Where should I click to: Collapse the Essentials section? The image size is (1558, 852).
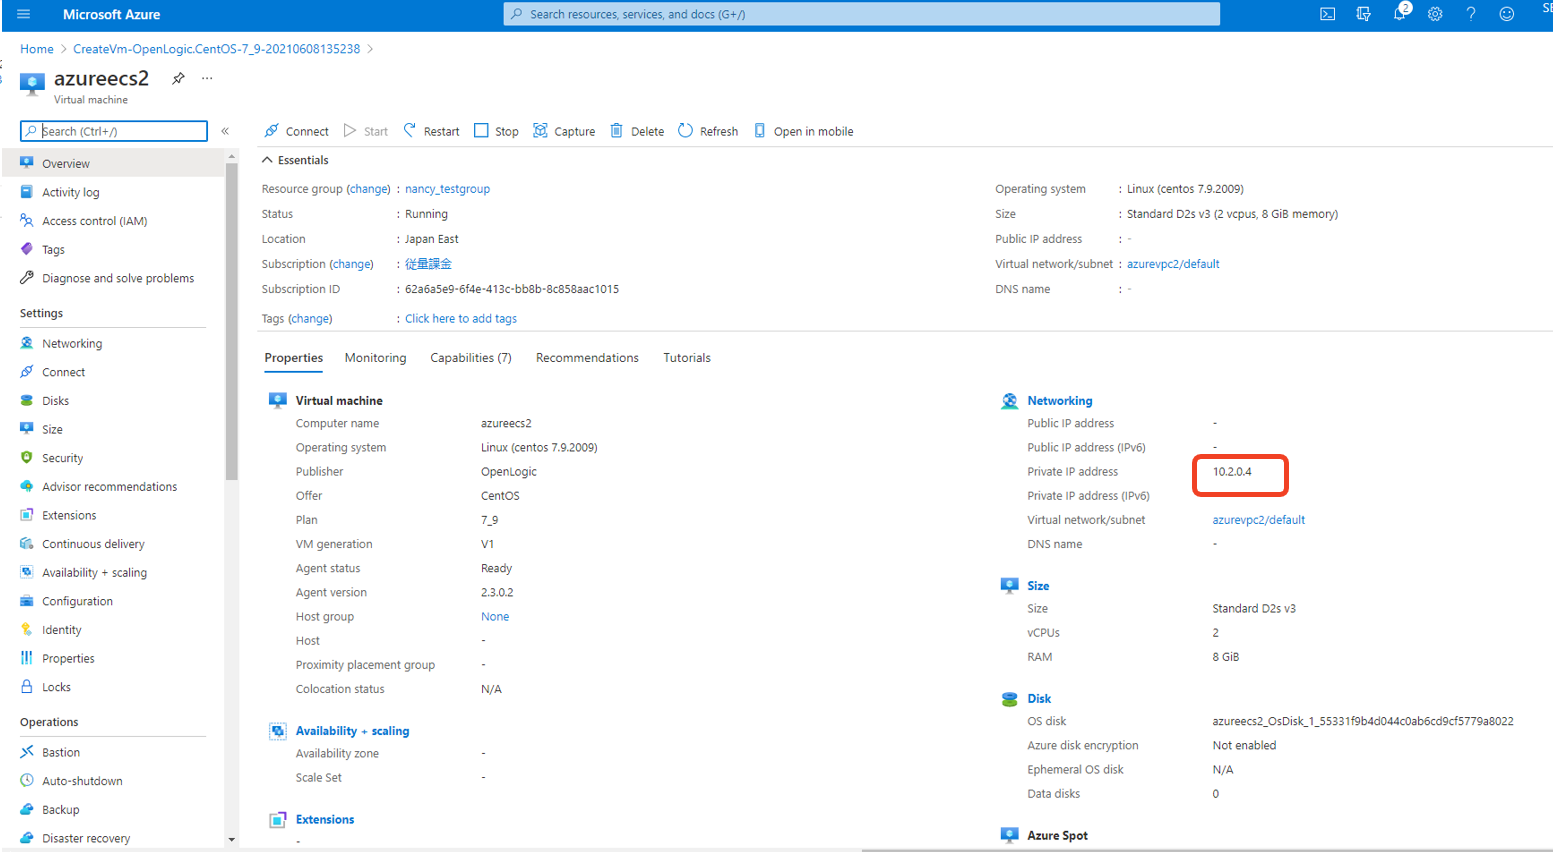click(295, 160)
